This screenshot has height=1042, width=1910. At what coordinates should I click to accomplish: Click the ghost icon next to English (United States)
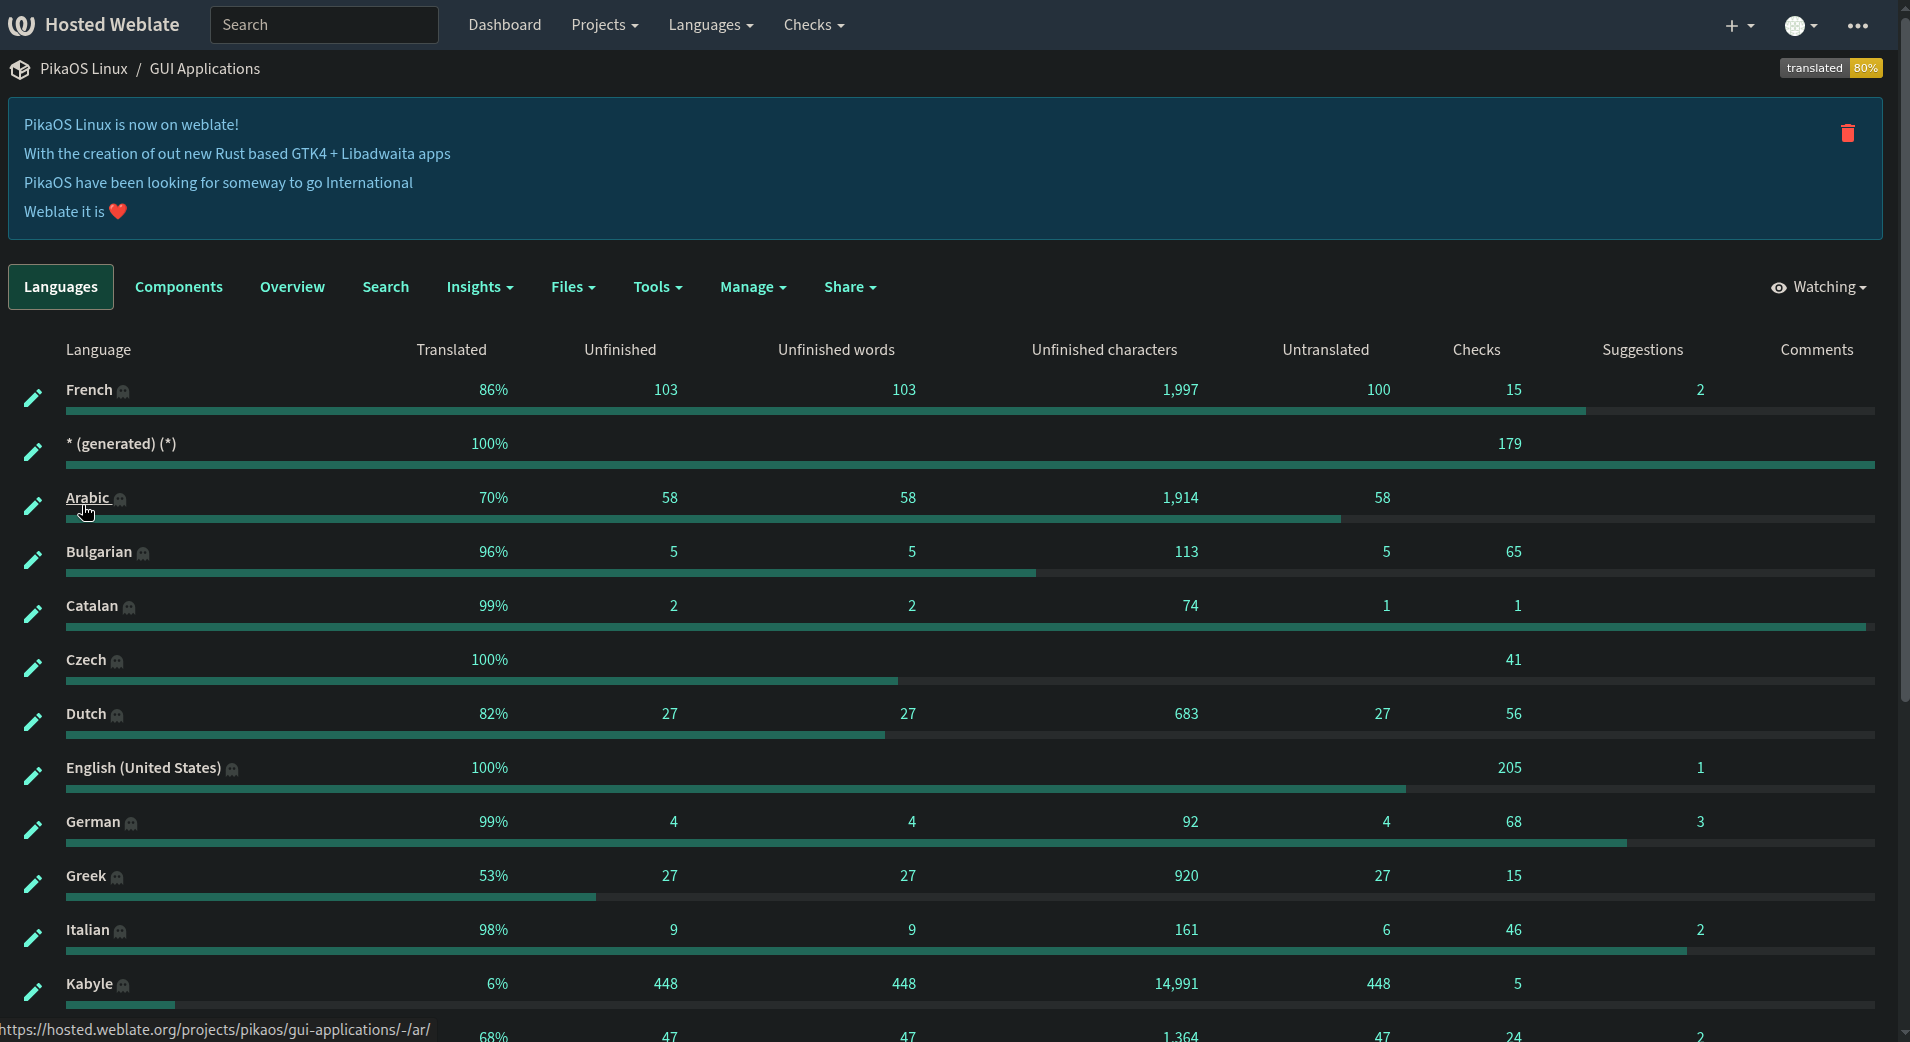tap(232, 770)
